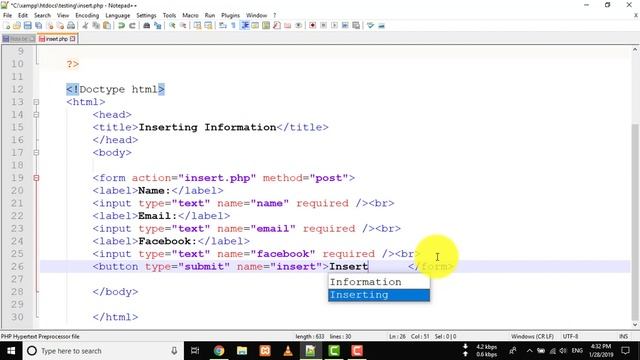640x360 pixels.
Task: Show hidden icons in the system tray
Action: (529, 351)
